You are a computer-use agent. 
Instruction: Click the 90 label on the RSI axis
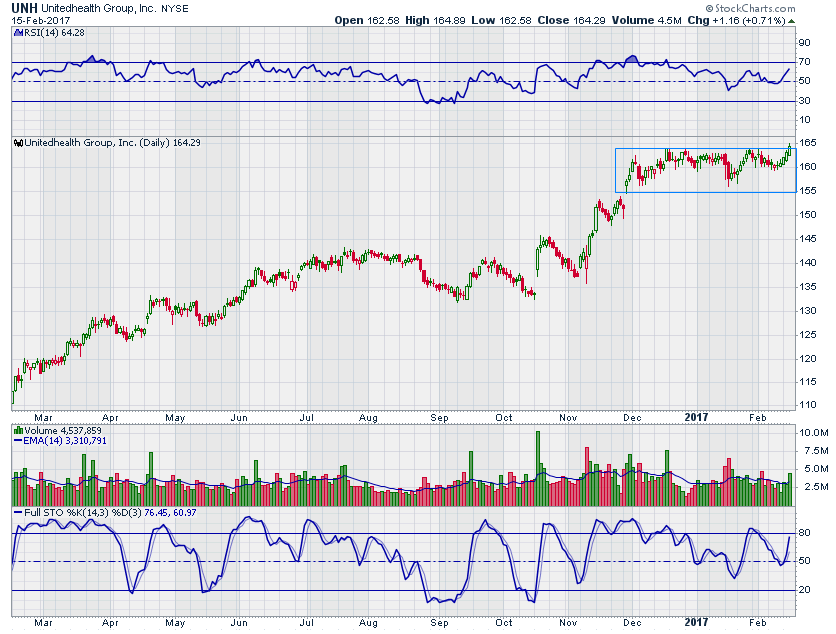(x=805, y=43)
